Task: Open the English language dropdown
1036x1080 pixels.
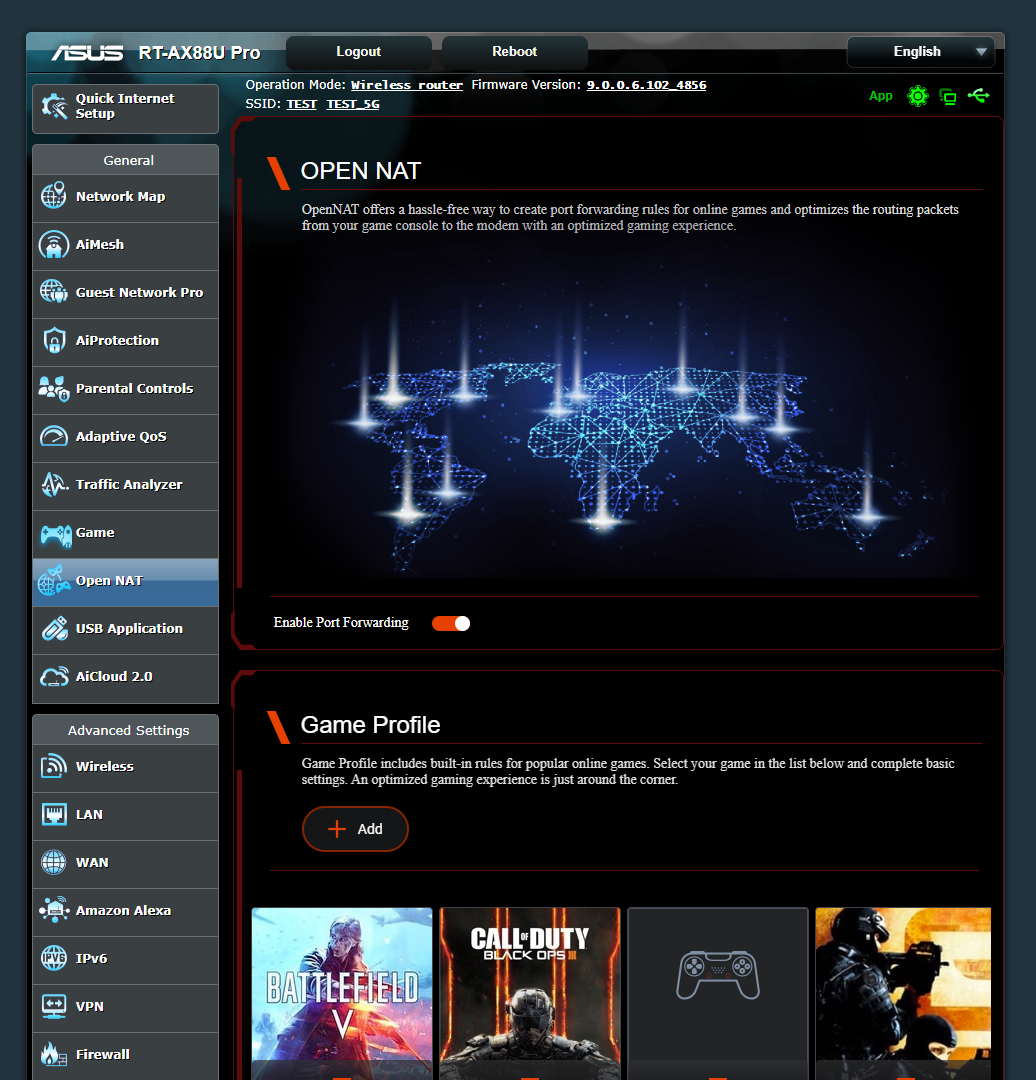Action: 920,52
